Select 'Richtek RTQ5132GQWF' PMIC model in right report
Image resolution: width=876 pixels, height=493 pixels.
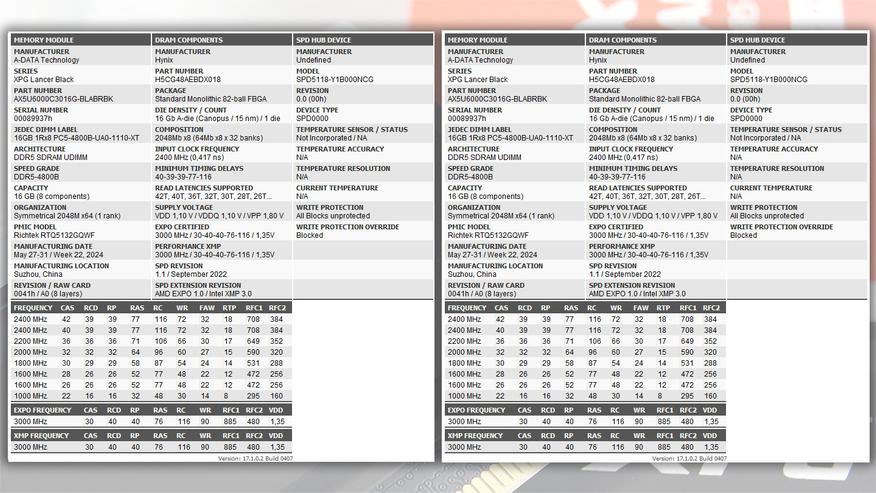[x=488, y=235]
